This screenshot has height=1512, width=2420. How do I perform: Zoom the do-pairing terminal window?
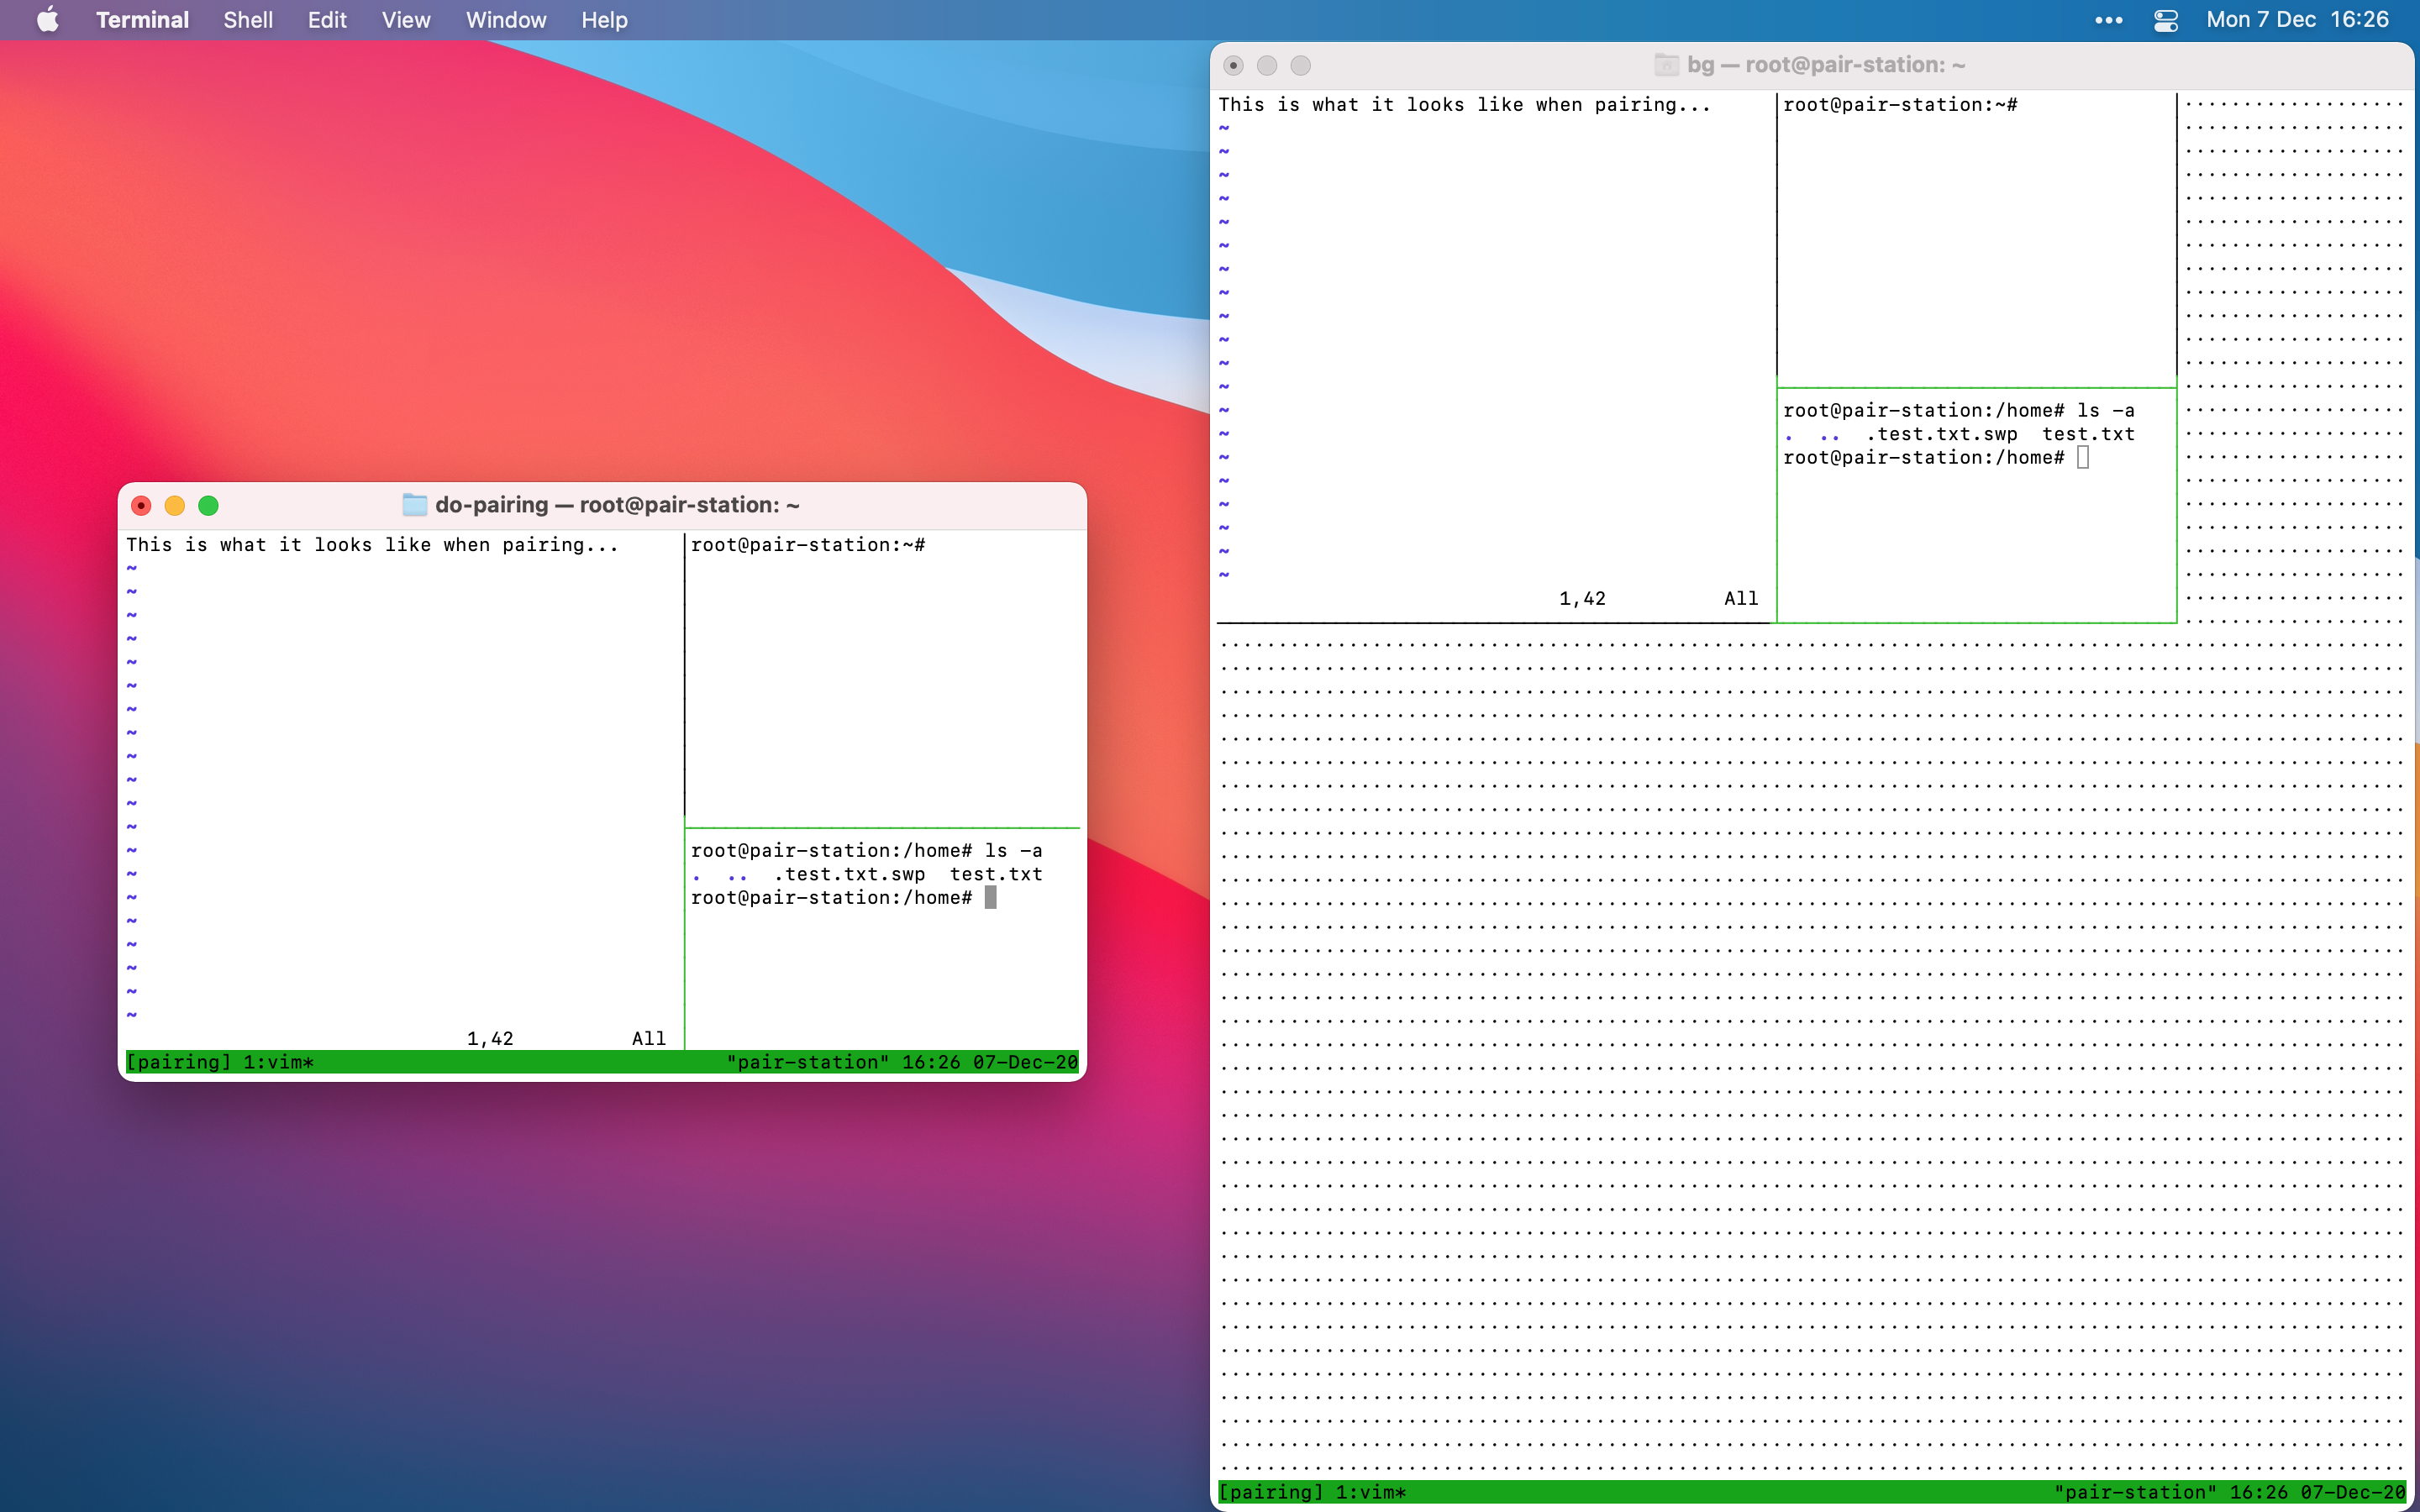[x=208, y=506]
